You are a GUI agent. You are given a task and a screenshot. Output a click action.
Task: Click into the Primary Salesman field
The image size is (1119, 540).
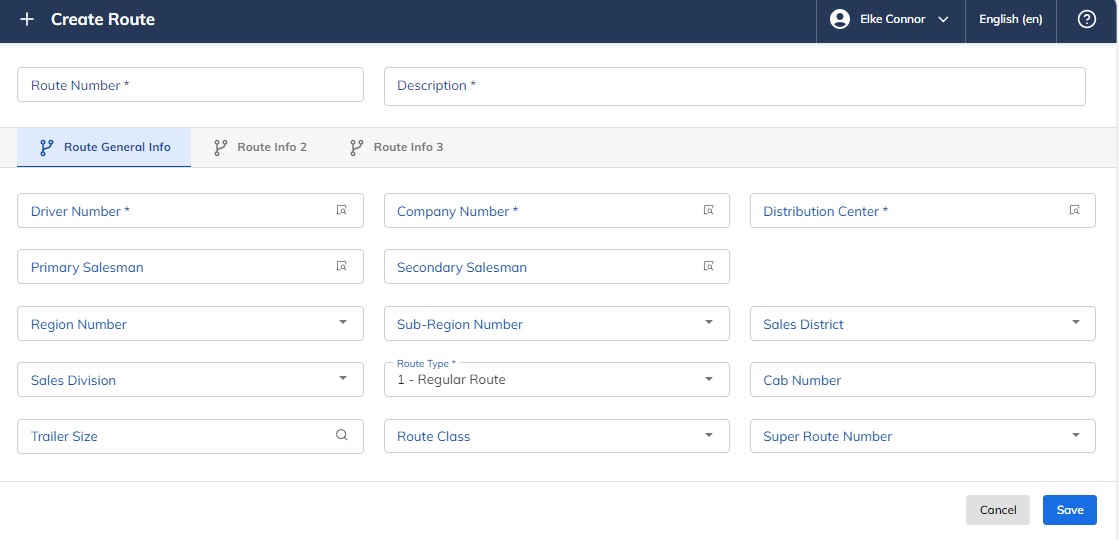tap(191, 267)
